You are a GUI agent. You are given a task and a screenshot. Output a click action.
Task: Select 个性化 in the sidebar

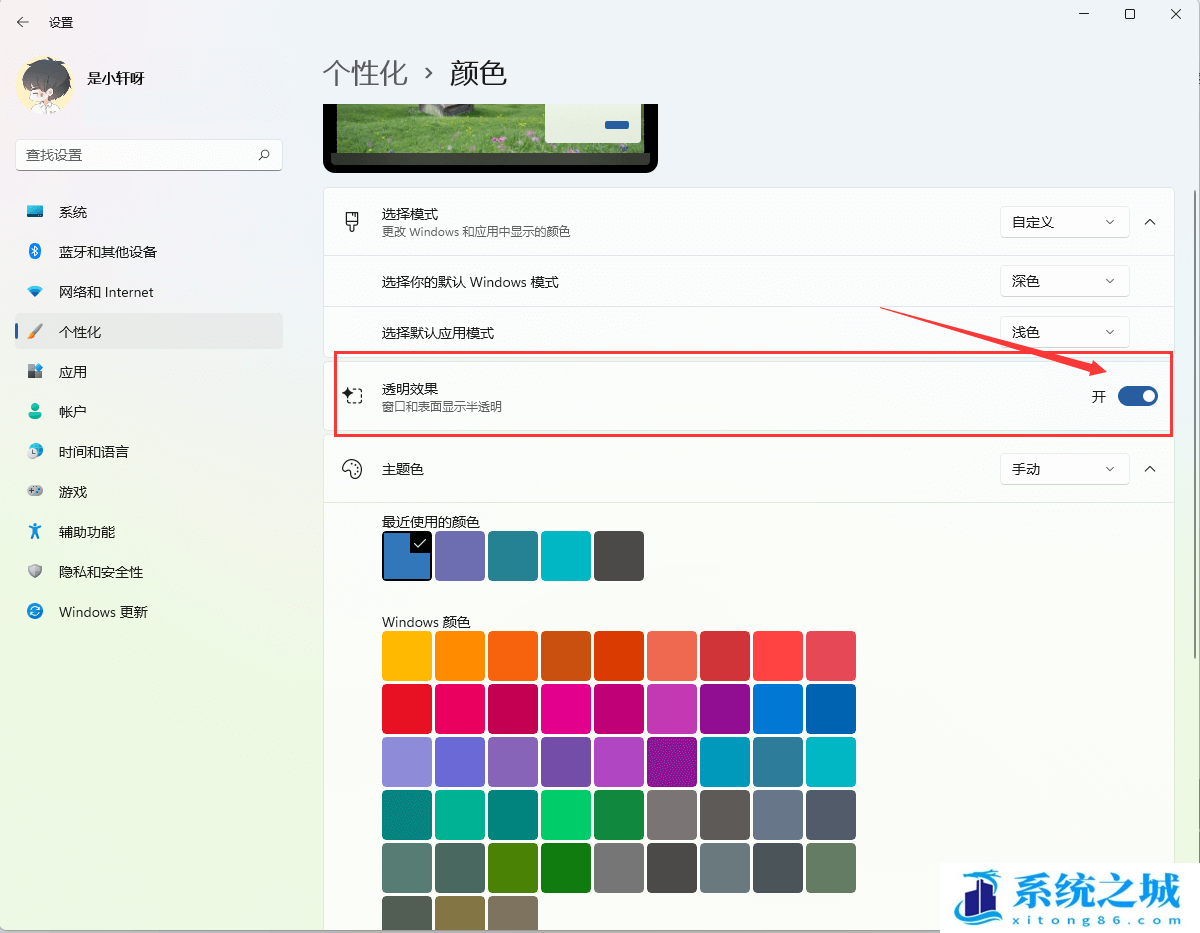point(149,332)
